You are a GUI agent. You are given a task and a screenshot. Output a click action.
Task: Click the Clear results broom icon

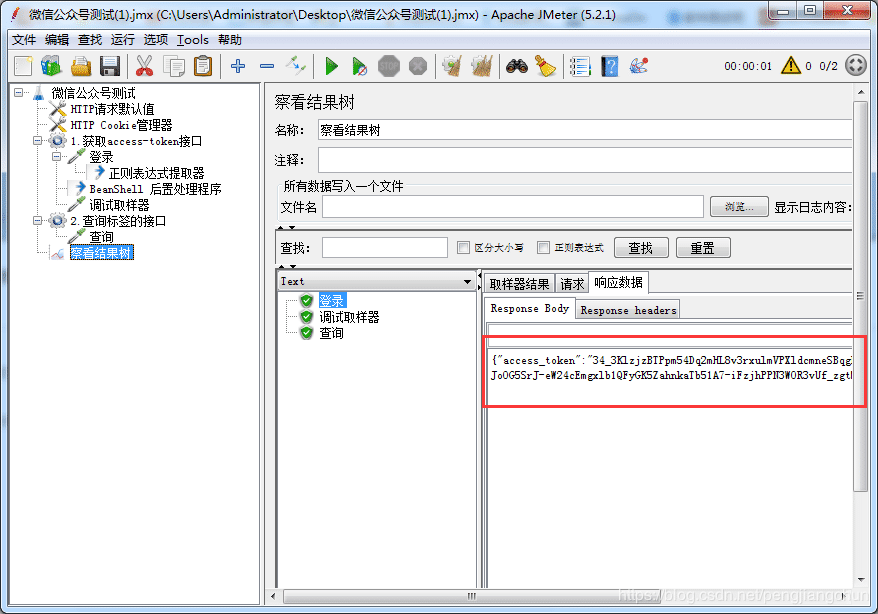pos(452,66)
